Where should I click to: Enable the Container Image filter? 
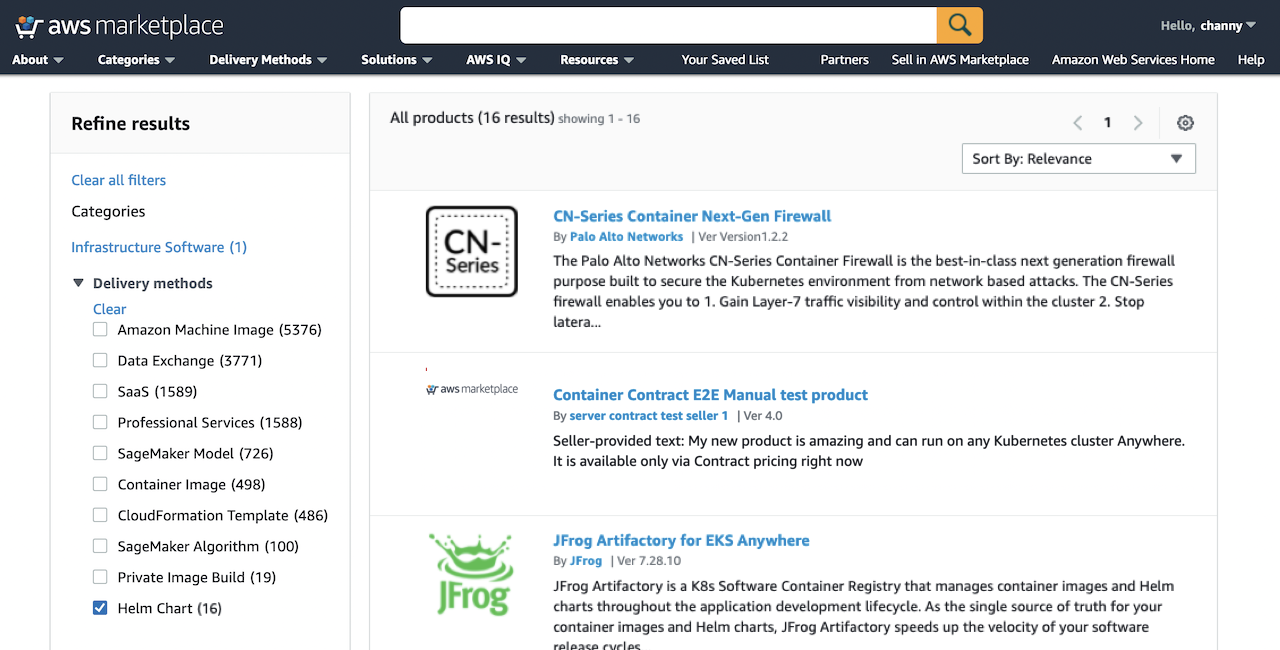click(100, 484)
